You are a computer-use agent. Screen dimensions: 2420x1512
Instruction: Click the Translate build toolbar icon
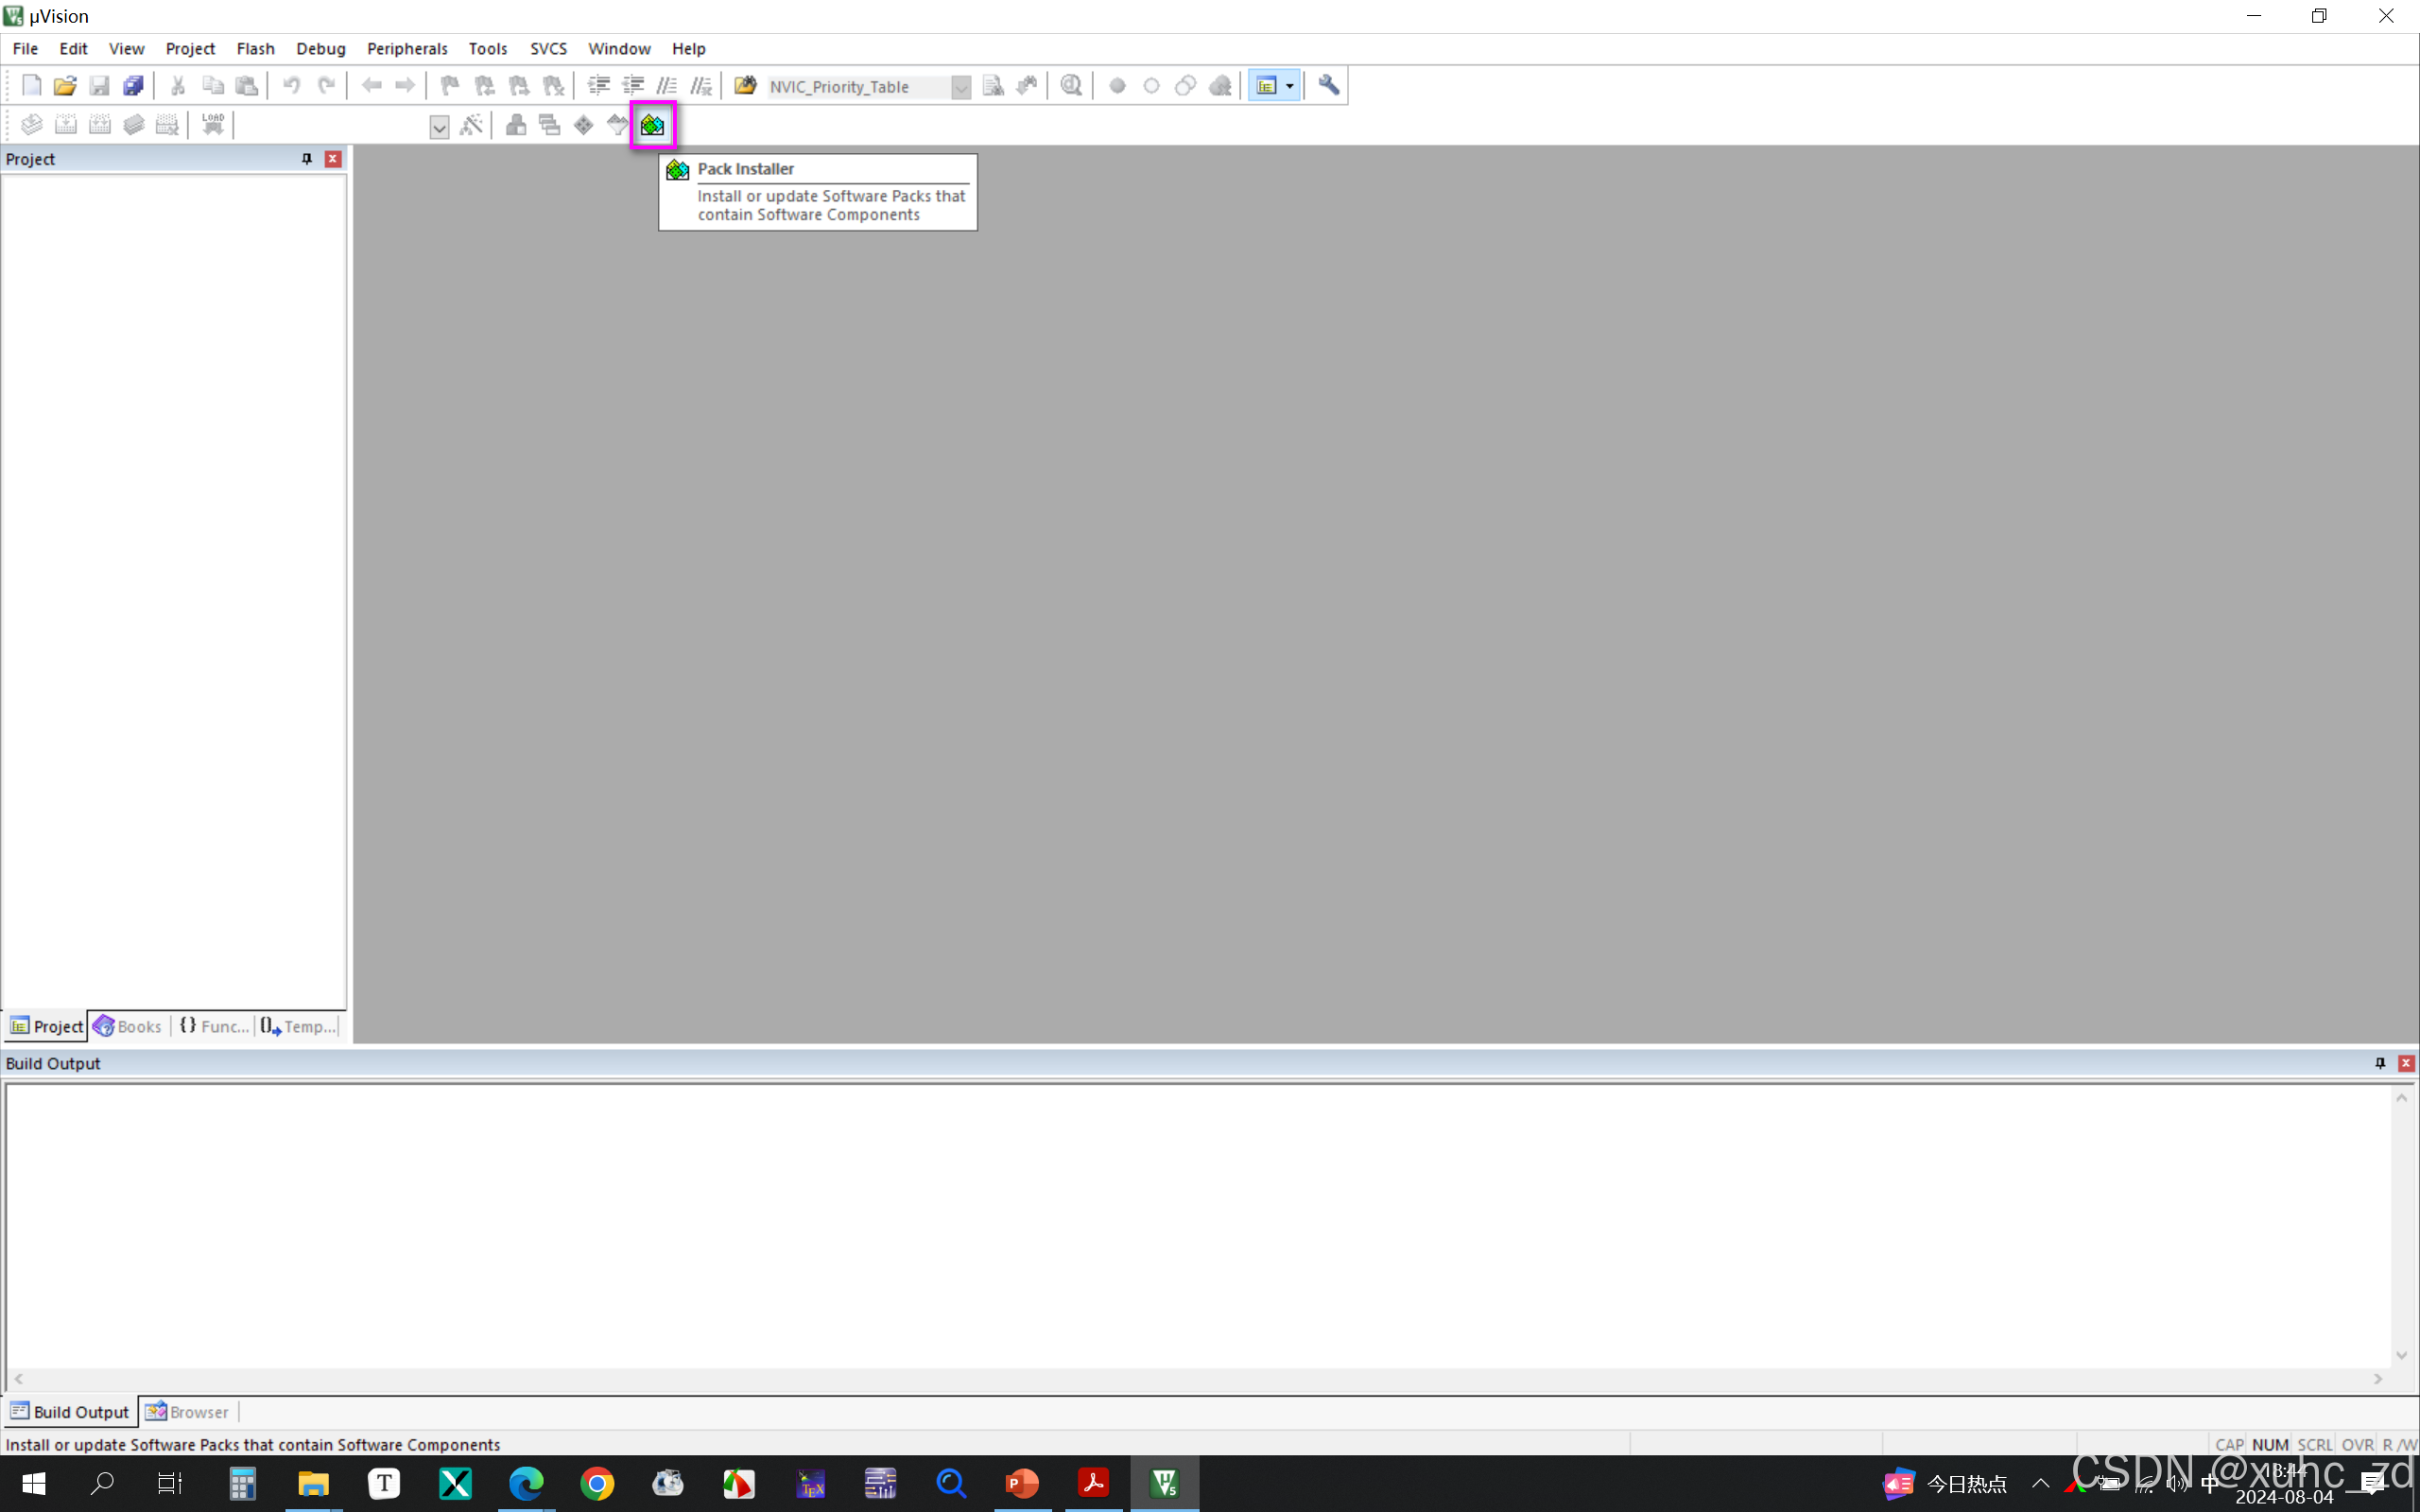pyautogui.click(x=31, y=125)
